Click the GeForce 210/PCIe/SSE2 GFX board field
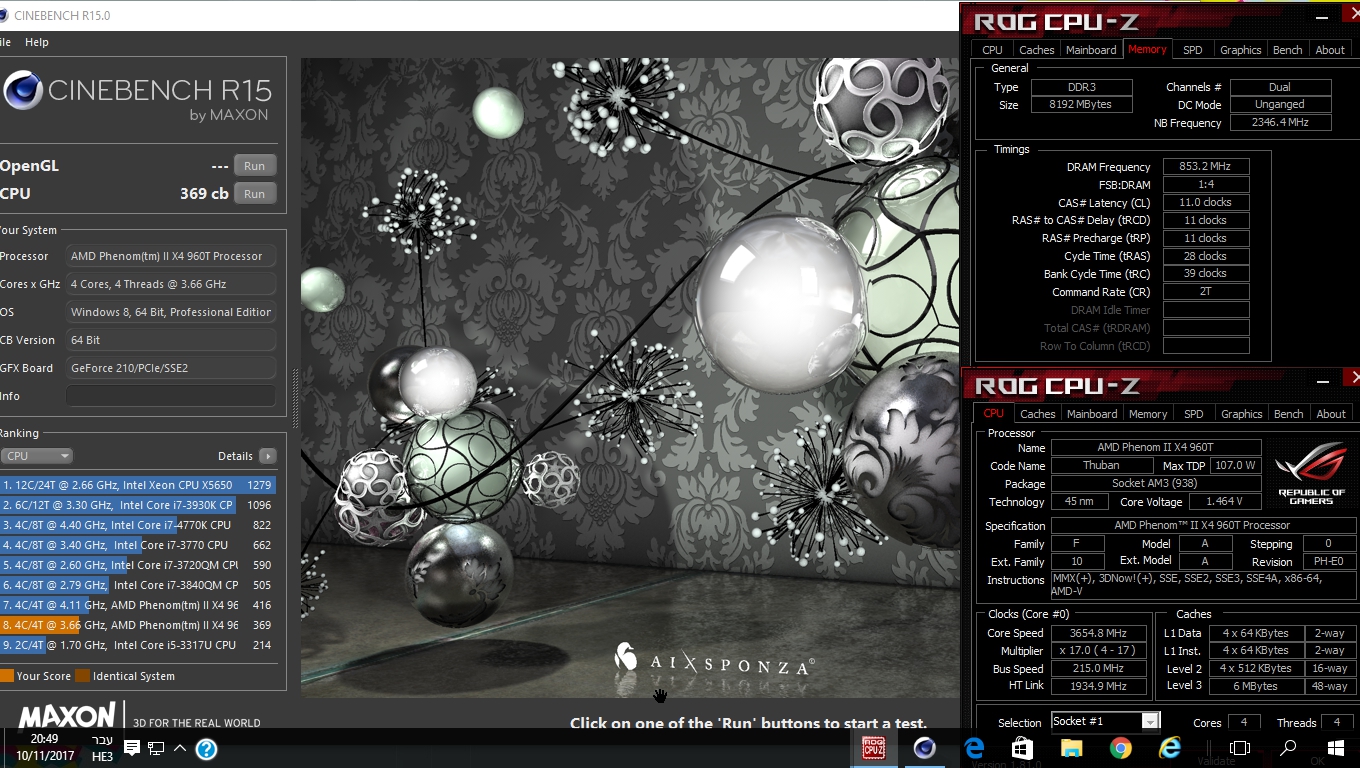This screenshot has width=1360, height=768. click(x=171, y=368)
